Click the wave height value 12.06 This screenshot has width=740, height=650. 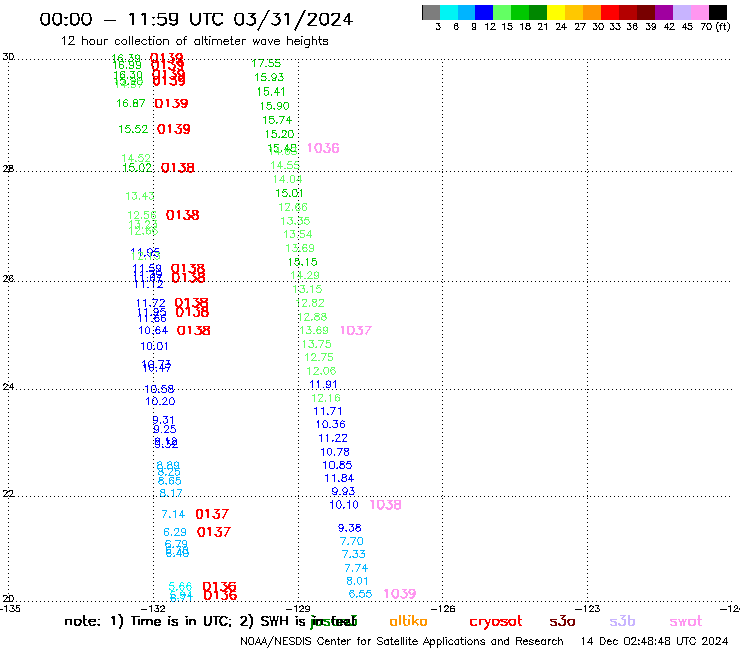point(321,371)
